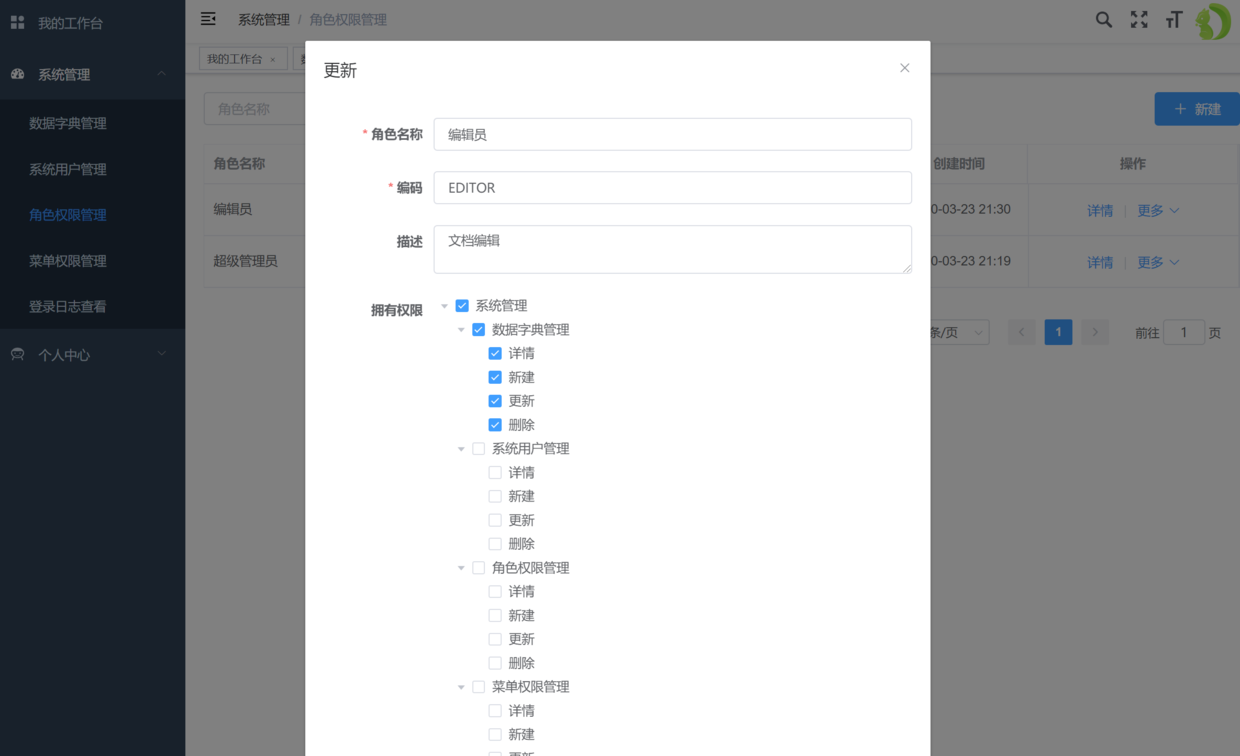This screenshot has height=756, width=1240.
Task: Click inside the 描述 text area
Action: click(x=672, y=249)
